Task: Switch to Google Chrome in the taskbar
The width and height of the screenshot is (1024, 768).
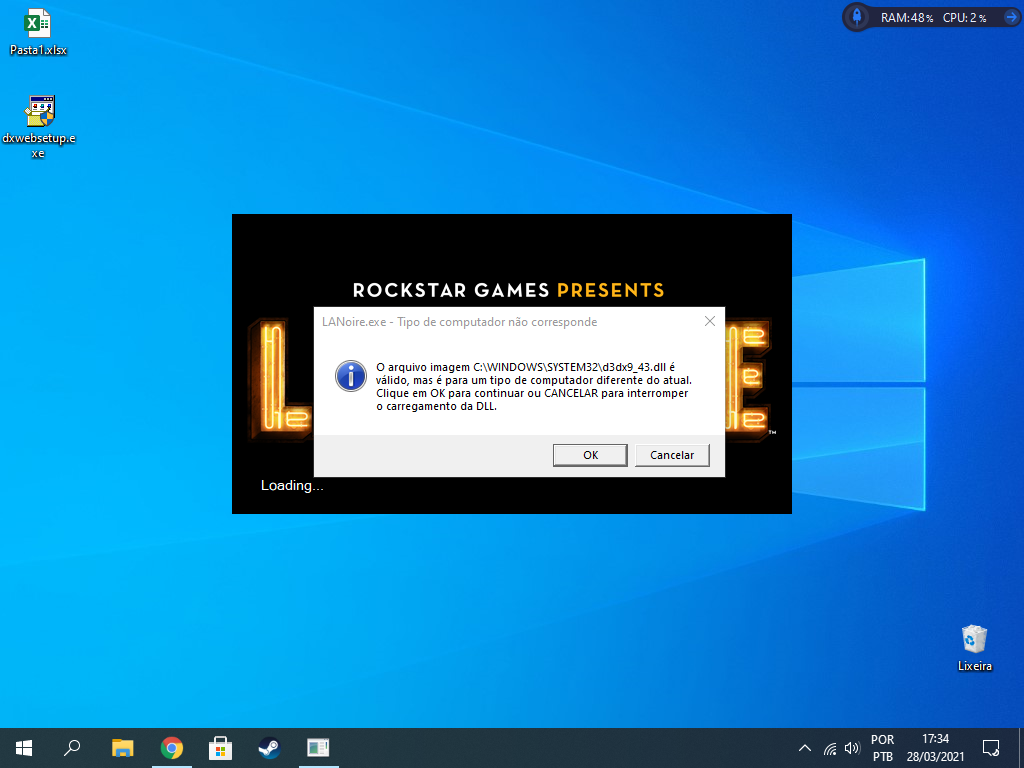Action: pos(172,748)
